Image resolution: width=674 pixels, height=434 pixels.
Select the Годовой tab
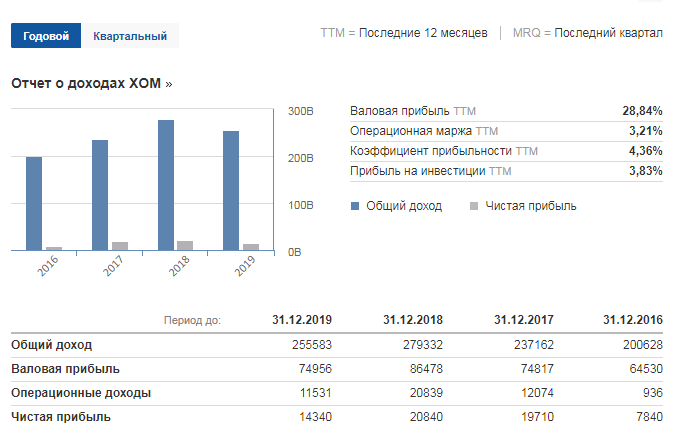pyautogui.click(x=46, y=36)
